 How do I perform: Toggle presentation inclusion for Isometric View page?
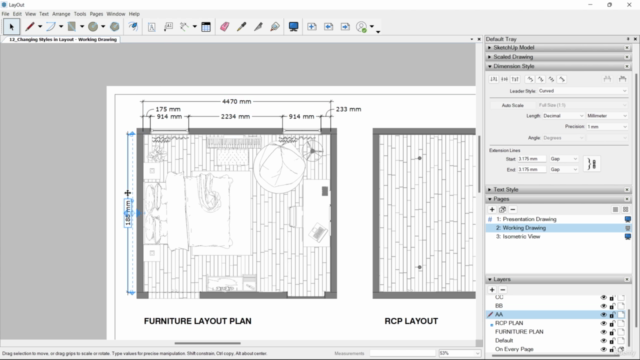[628, 237]
